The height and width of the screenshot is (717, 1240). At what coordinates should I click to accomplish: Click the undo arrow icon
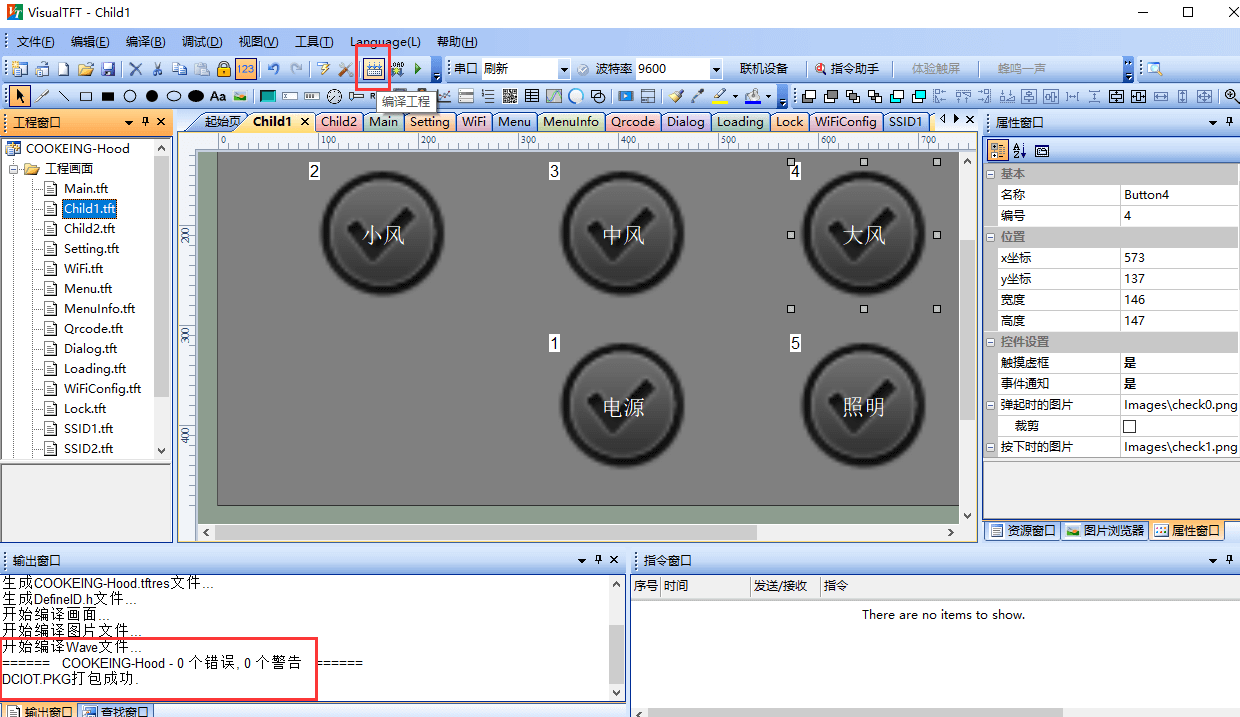[x=272, y=69]
